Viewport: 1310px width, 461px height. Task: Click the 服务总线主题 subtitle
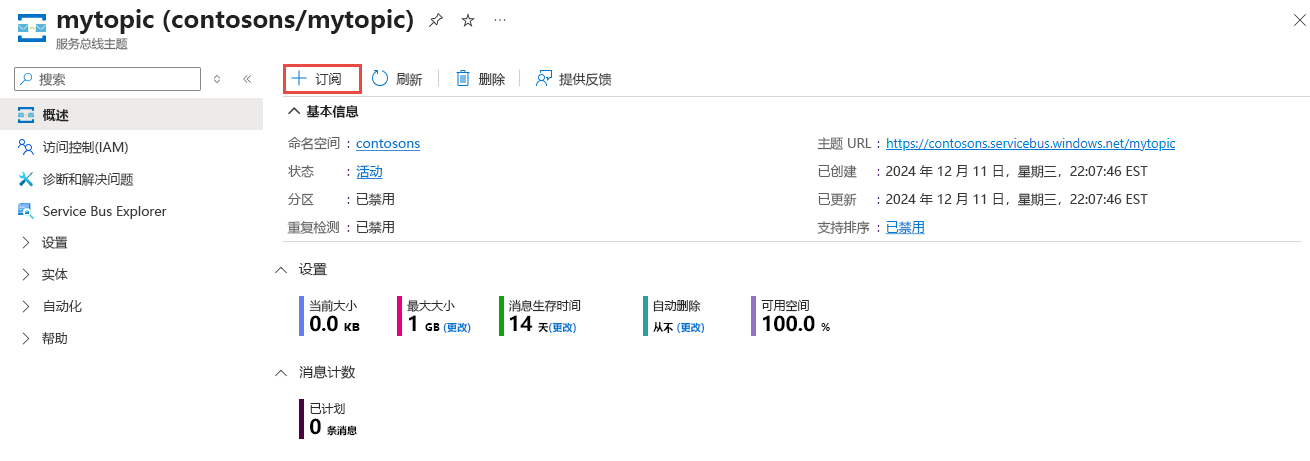[91, 44]
